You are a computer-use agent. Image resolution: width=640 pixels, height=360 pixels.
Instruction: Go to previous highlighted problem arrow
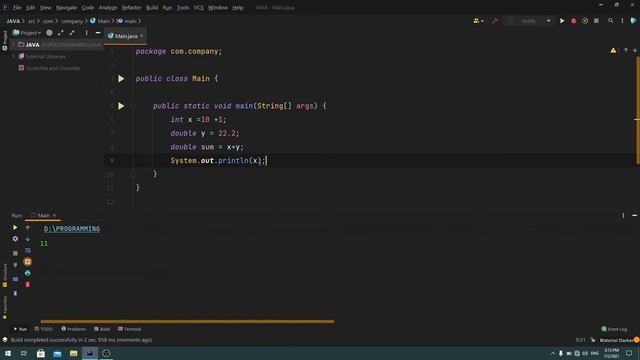pyautogui.click(x=626, y=51)
